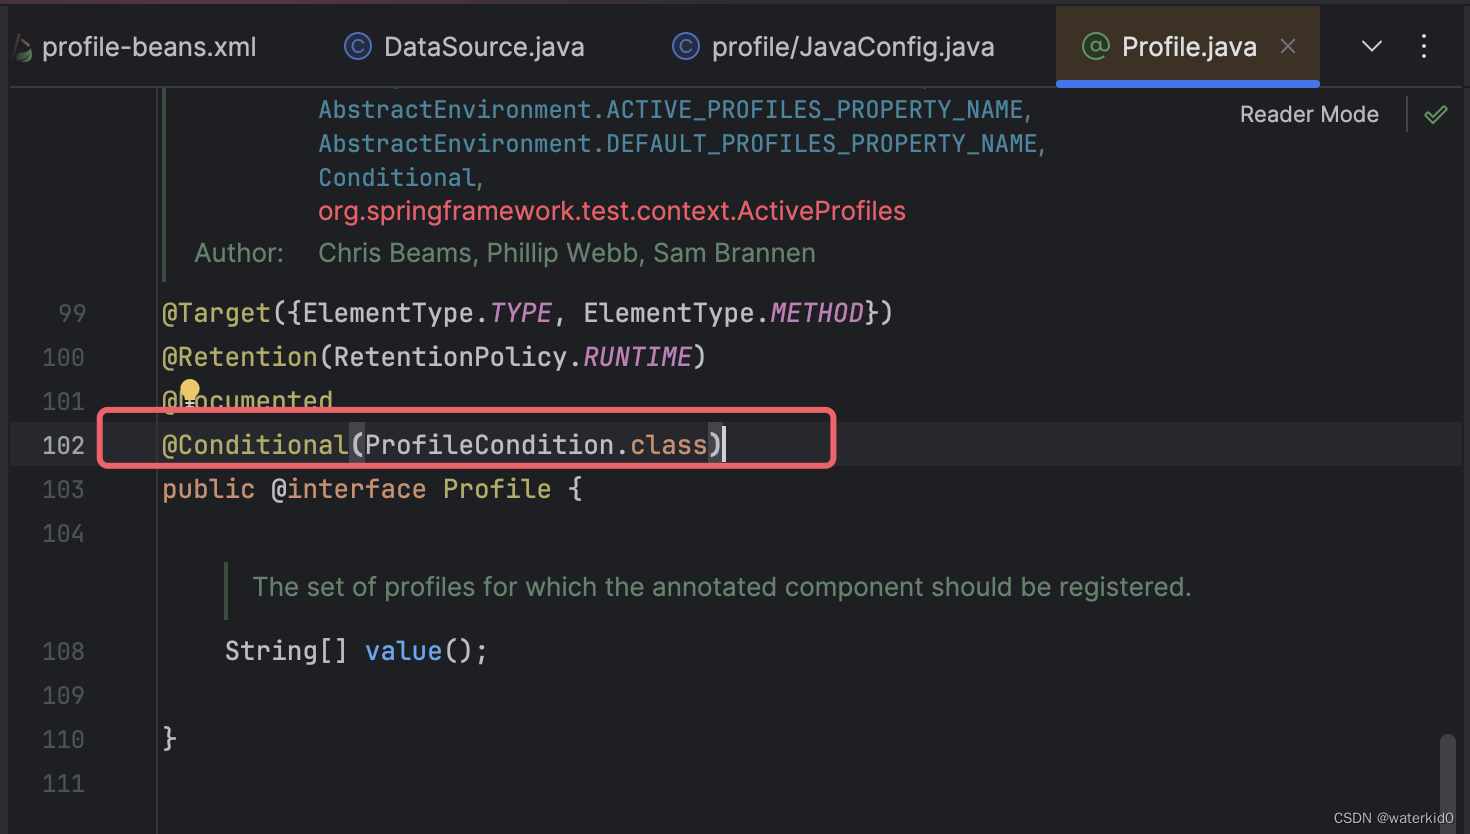Click the value() method on line 108
Viewport: 1470px width, 834px height.
403,651
